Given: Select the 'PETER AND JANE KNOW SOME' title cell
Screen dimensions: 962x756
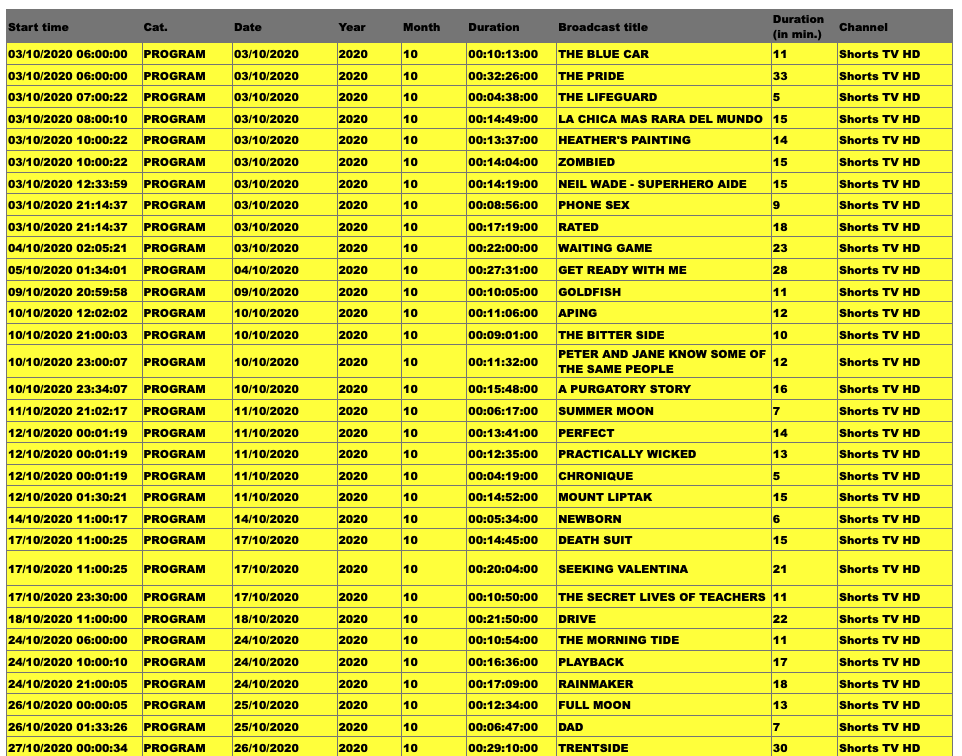Looking at the screenshot, I should tap(662, 362).
